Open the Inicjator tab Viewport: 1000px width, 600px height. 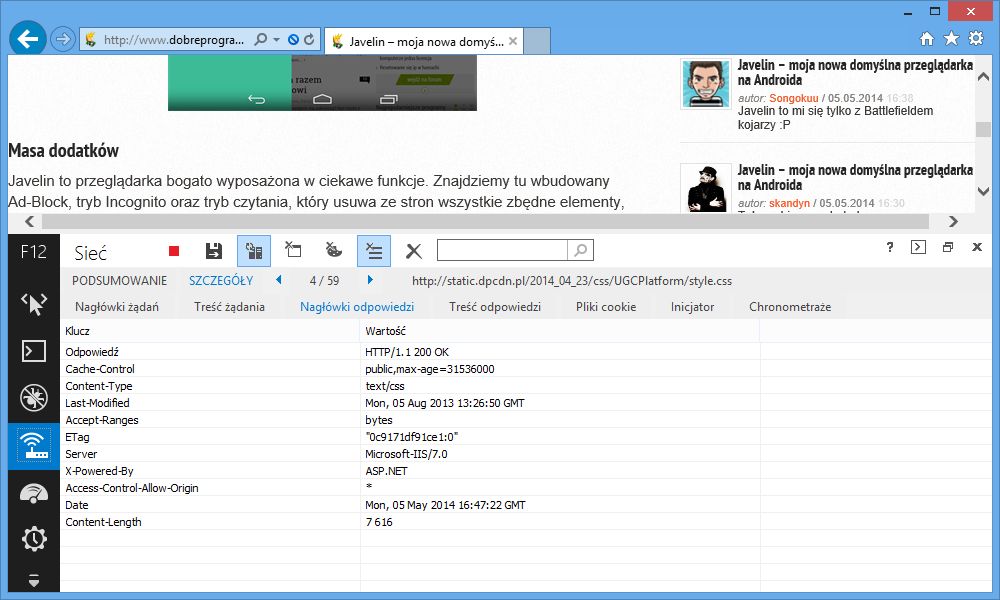click(692, 307)
